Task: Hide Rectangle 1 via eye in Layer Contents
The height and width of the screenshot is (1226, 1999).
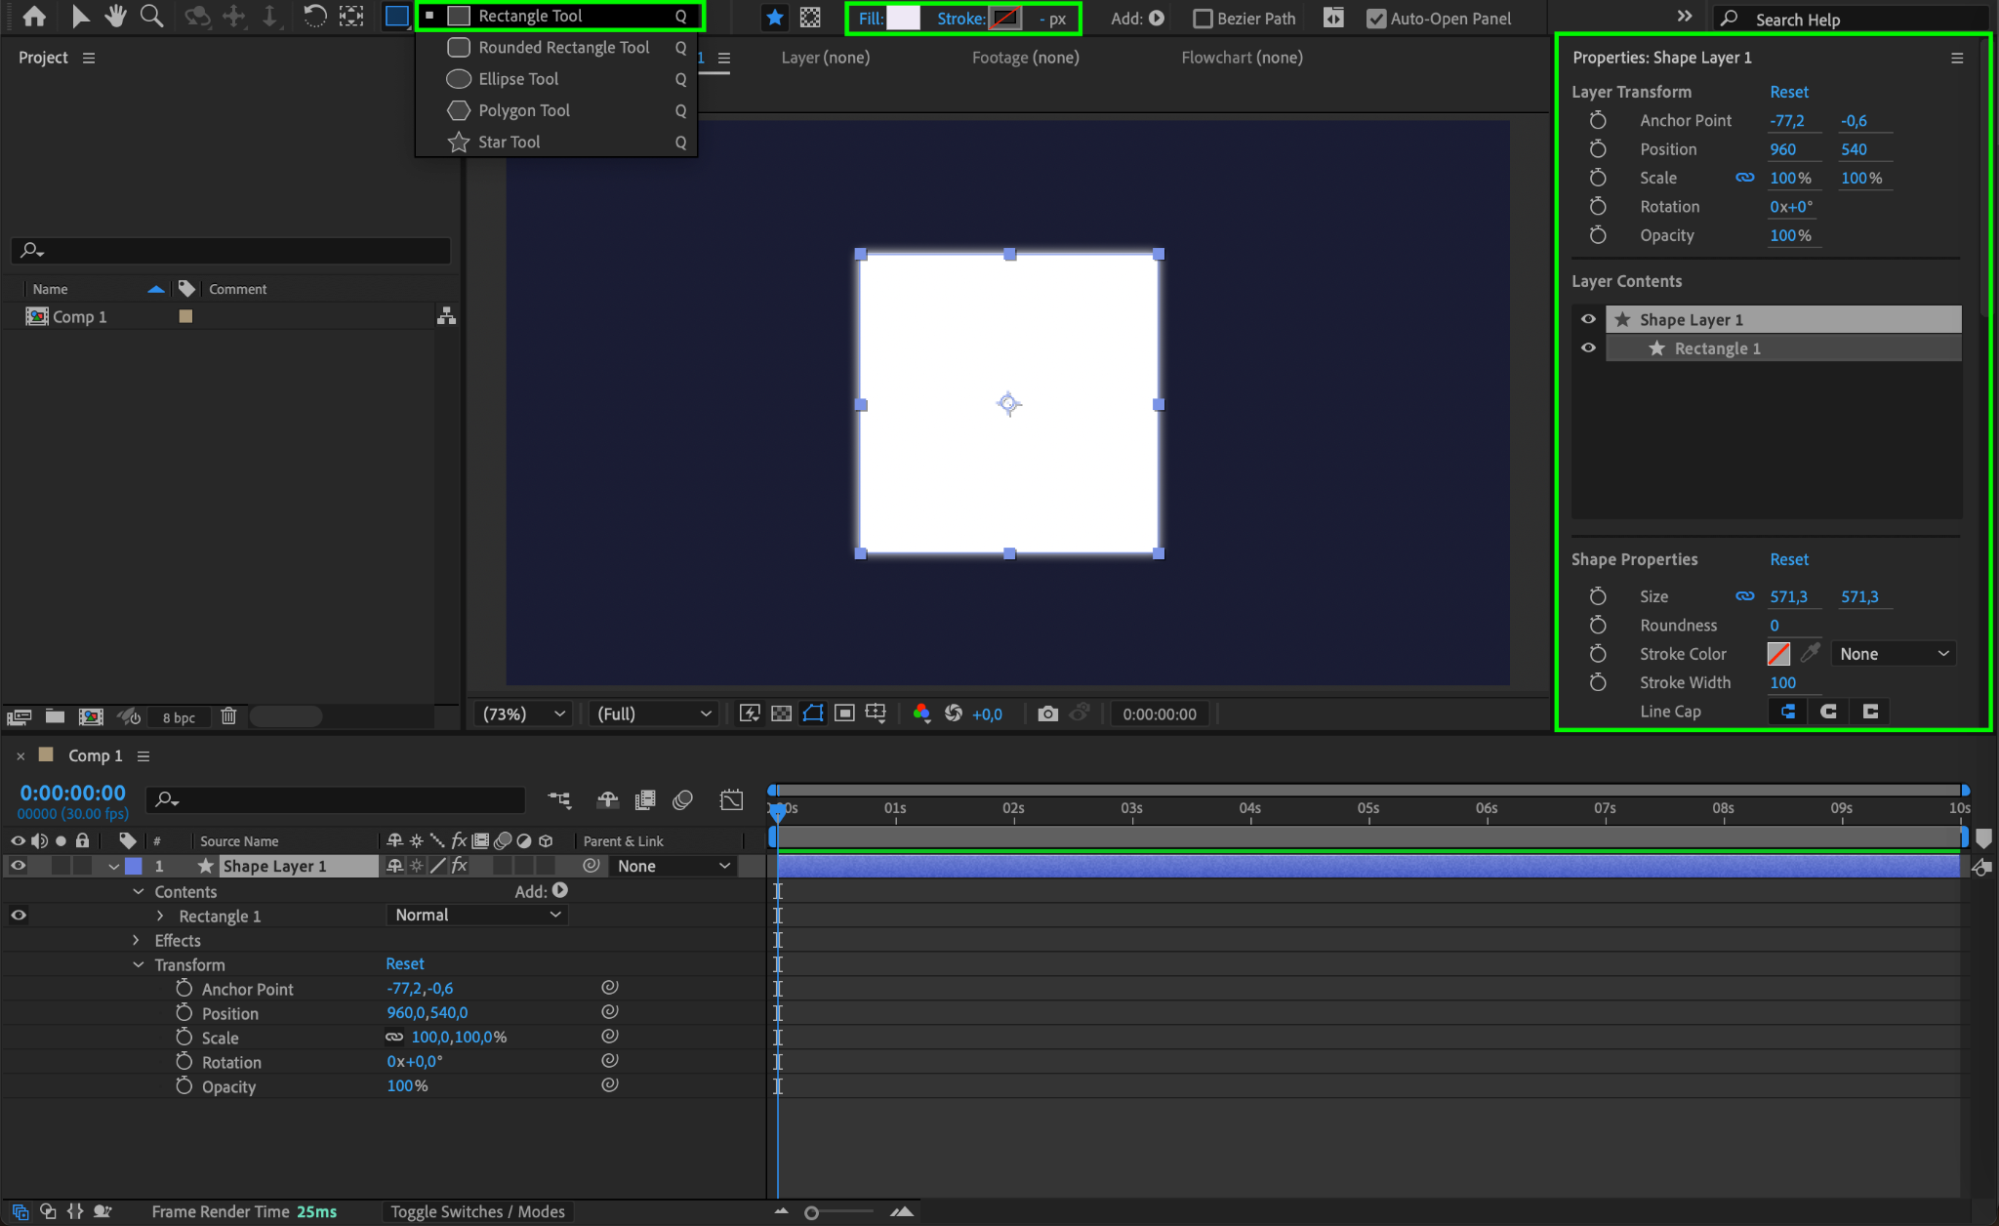Action: pyautogui.click(x=1588, y=348)
